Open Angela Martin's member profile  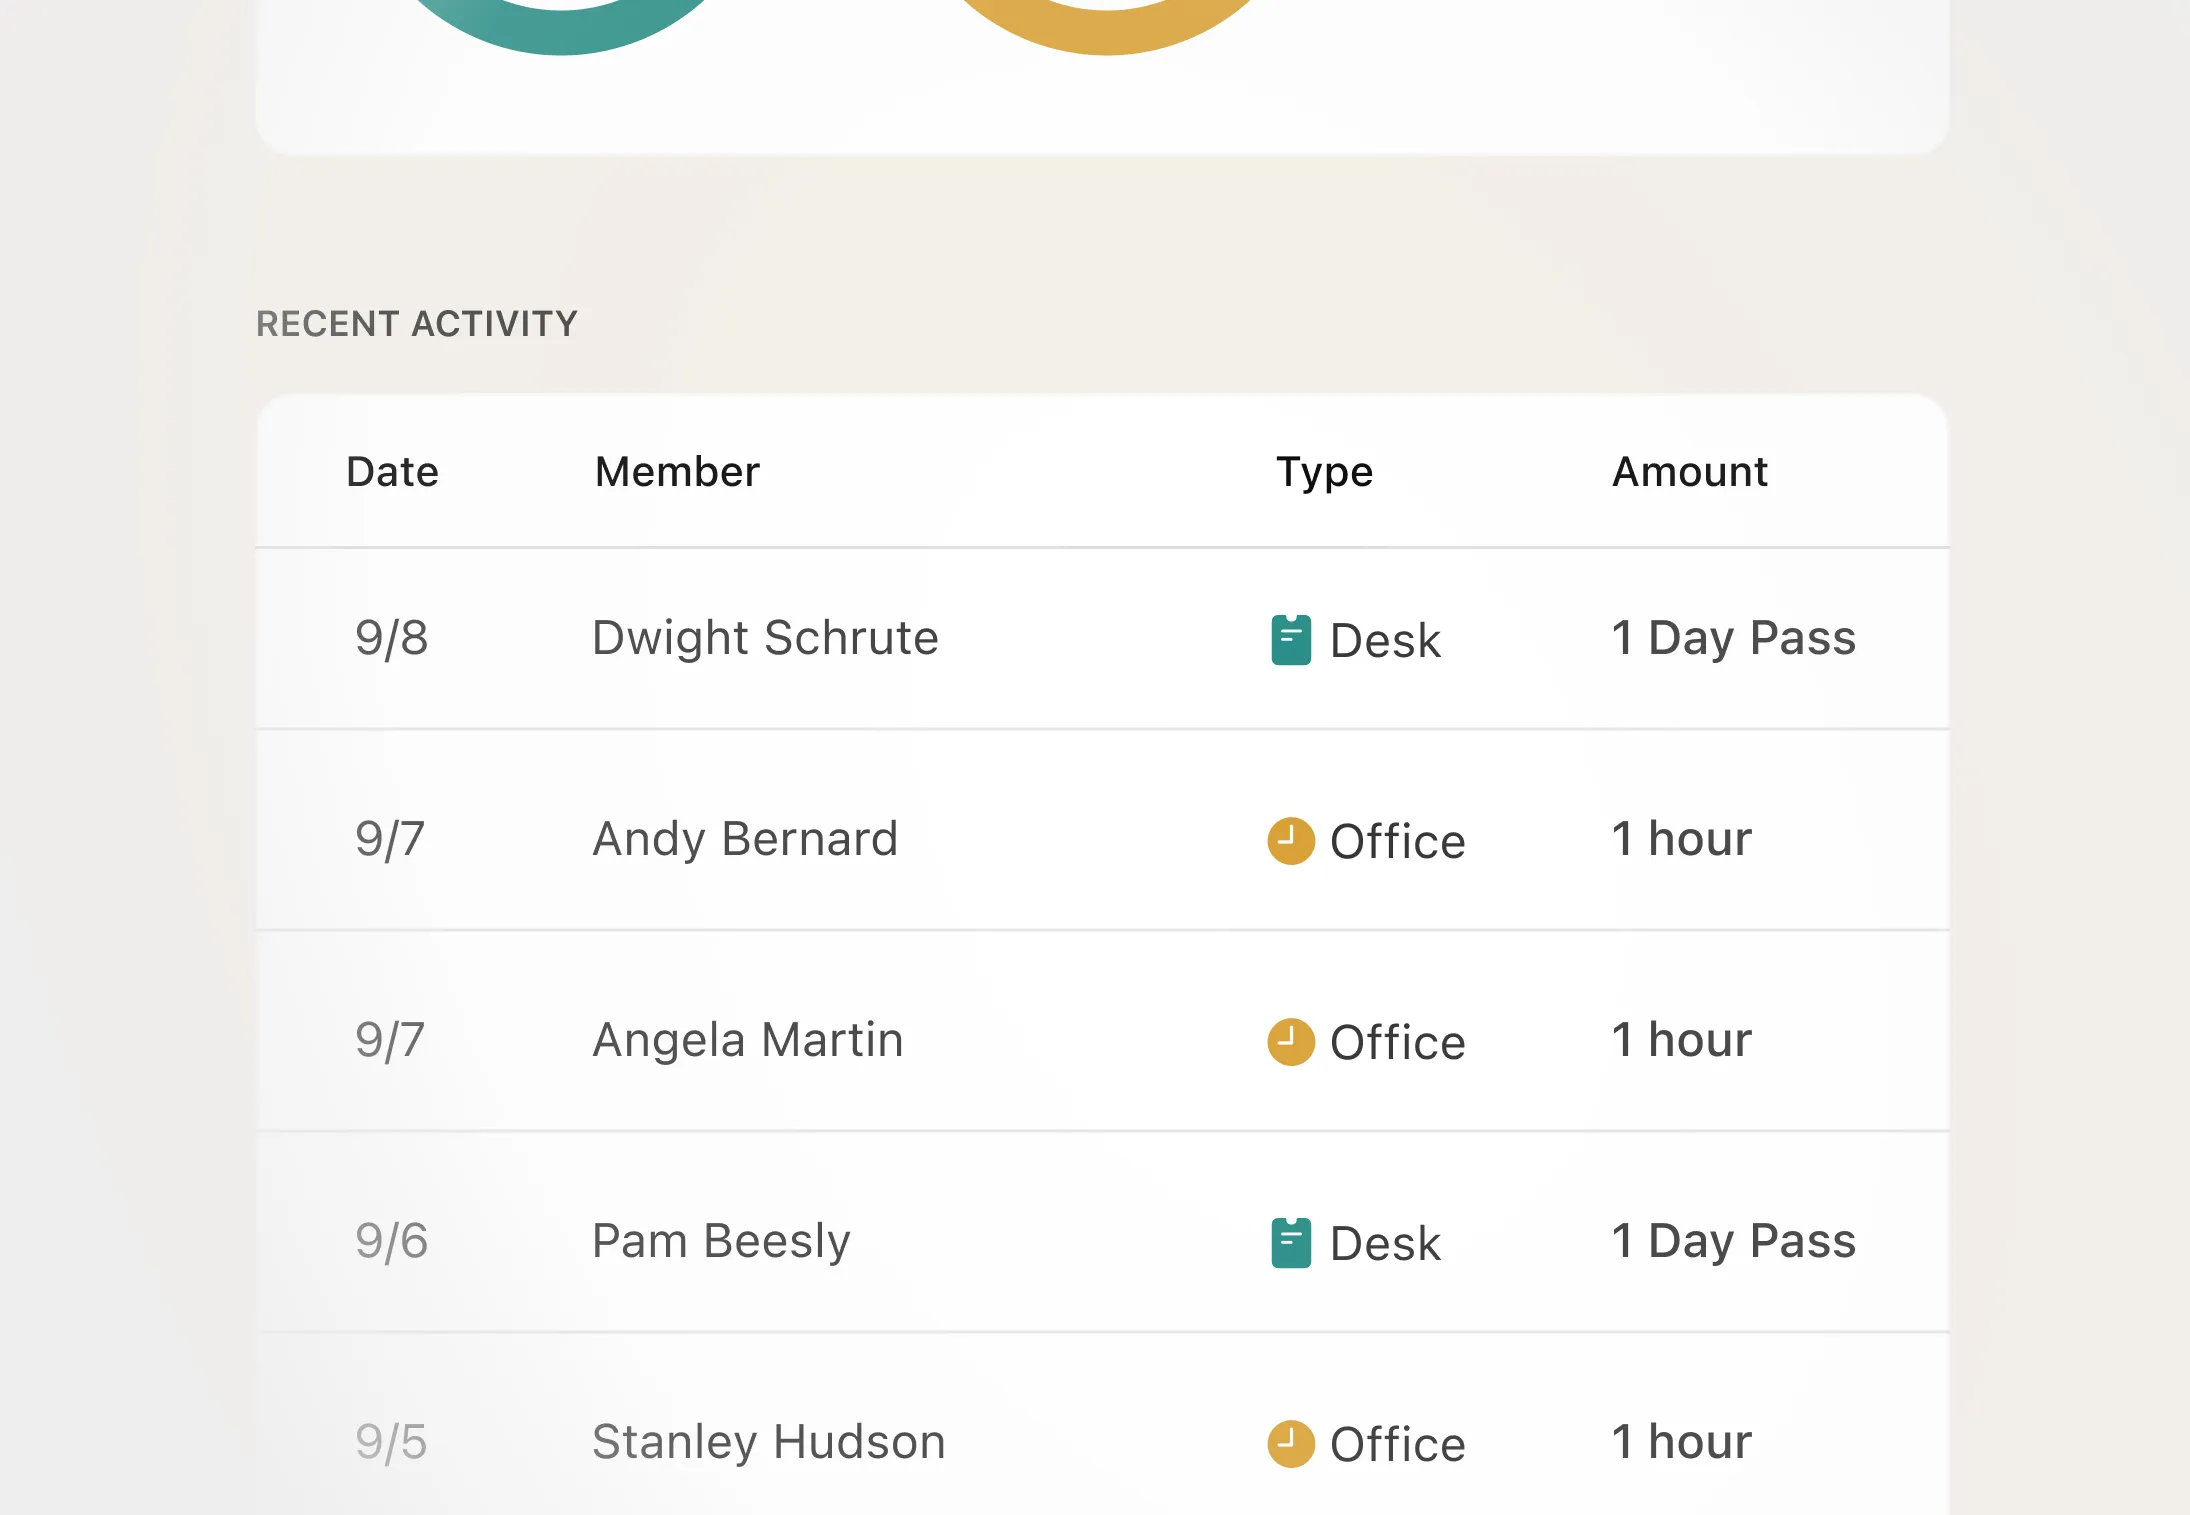click(x=747, y=1040)
